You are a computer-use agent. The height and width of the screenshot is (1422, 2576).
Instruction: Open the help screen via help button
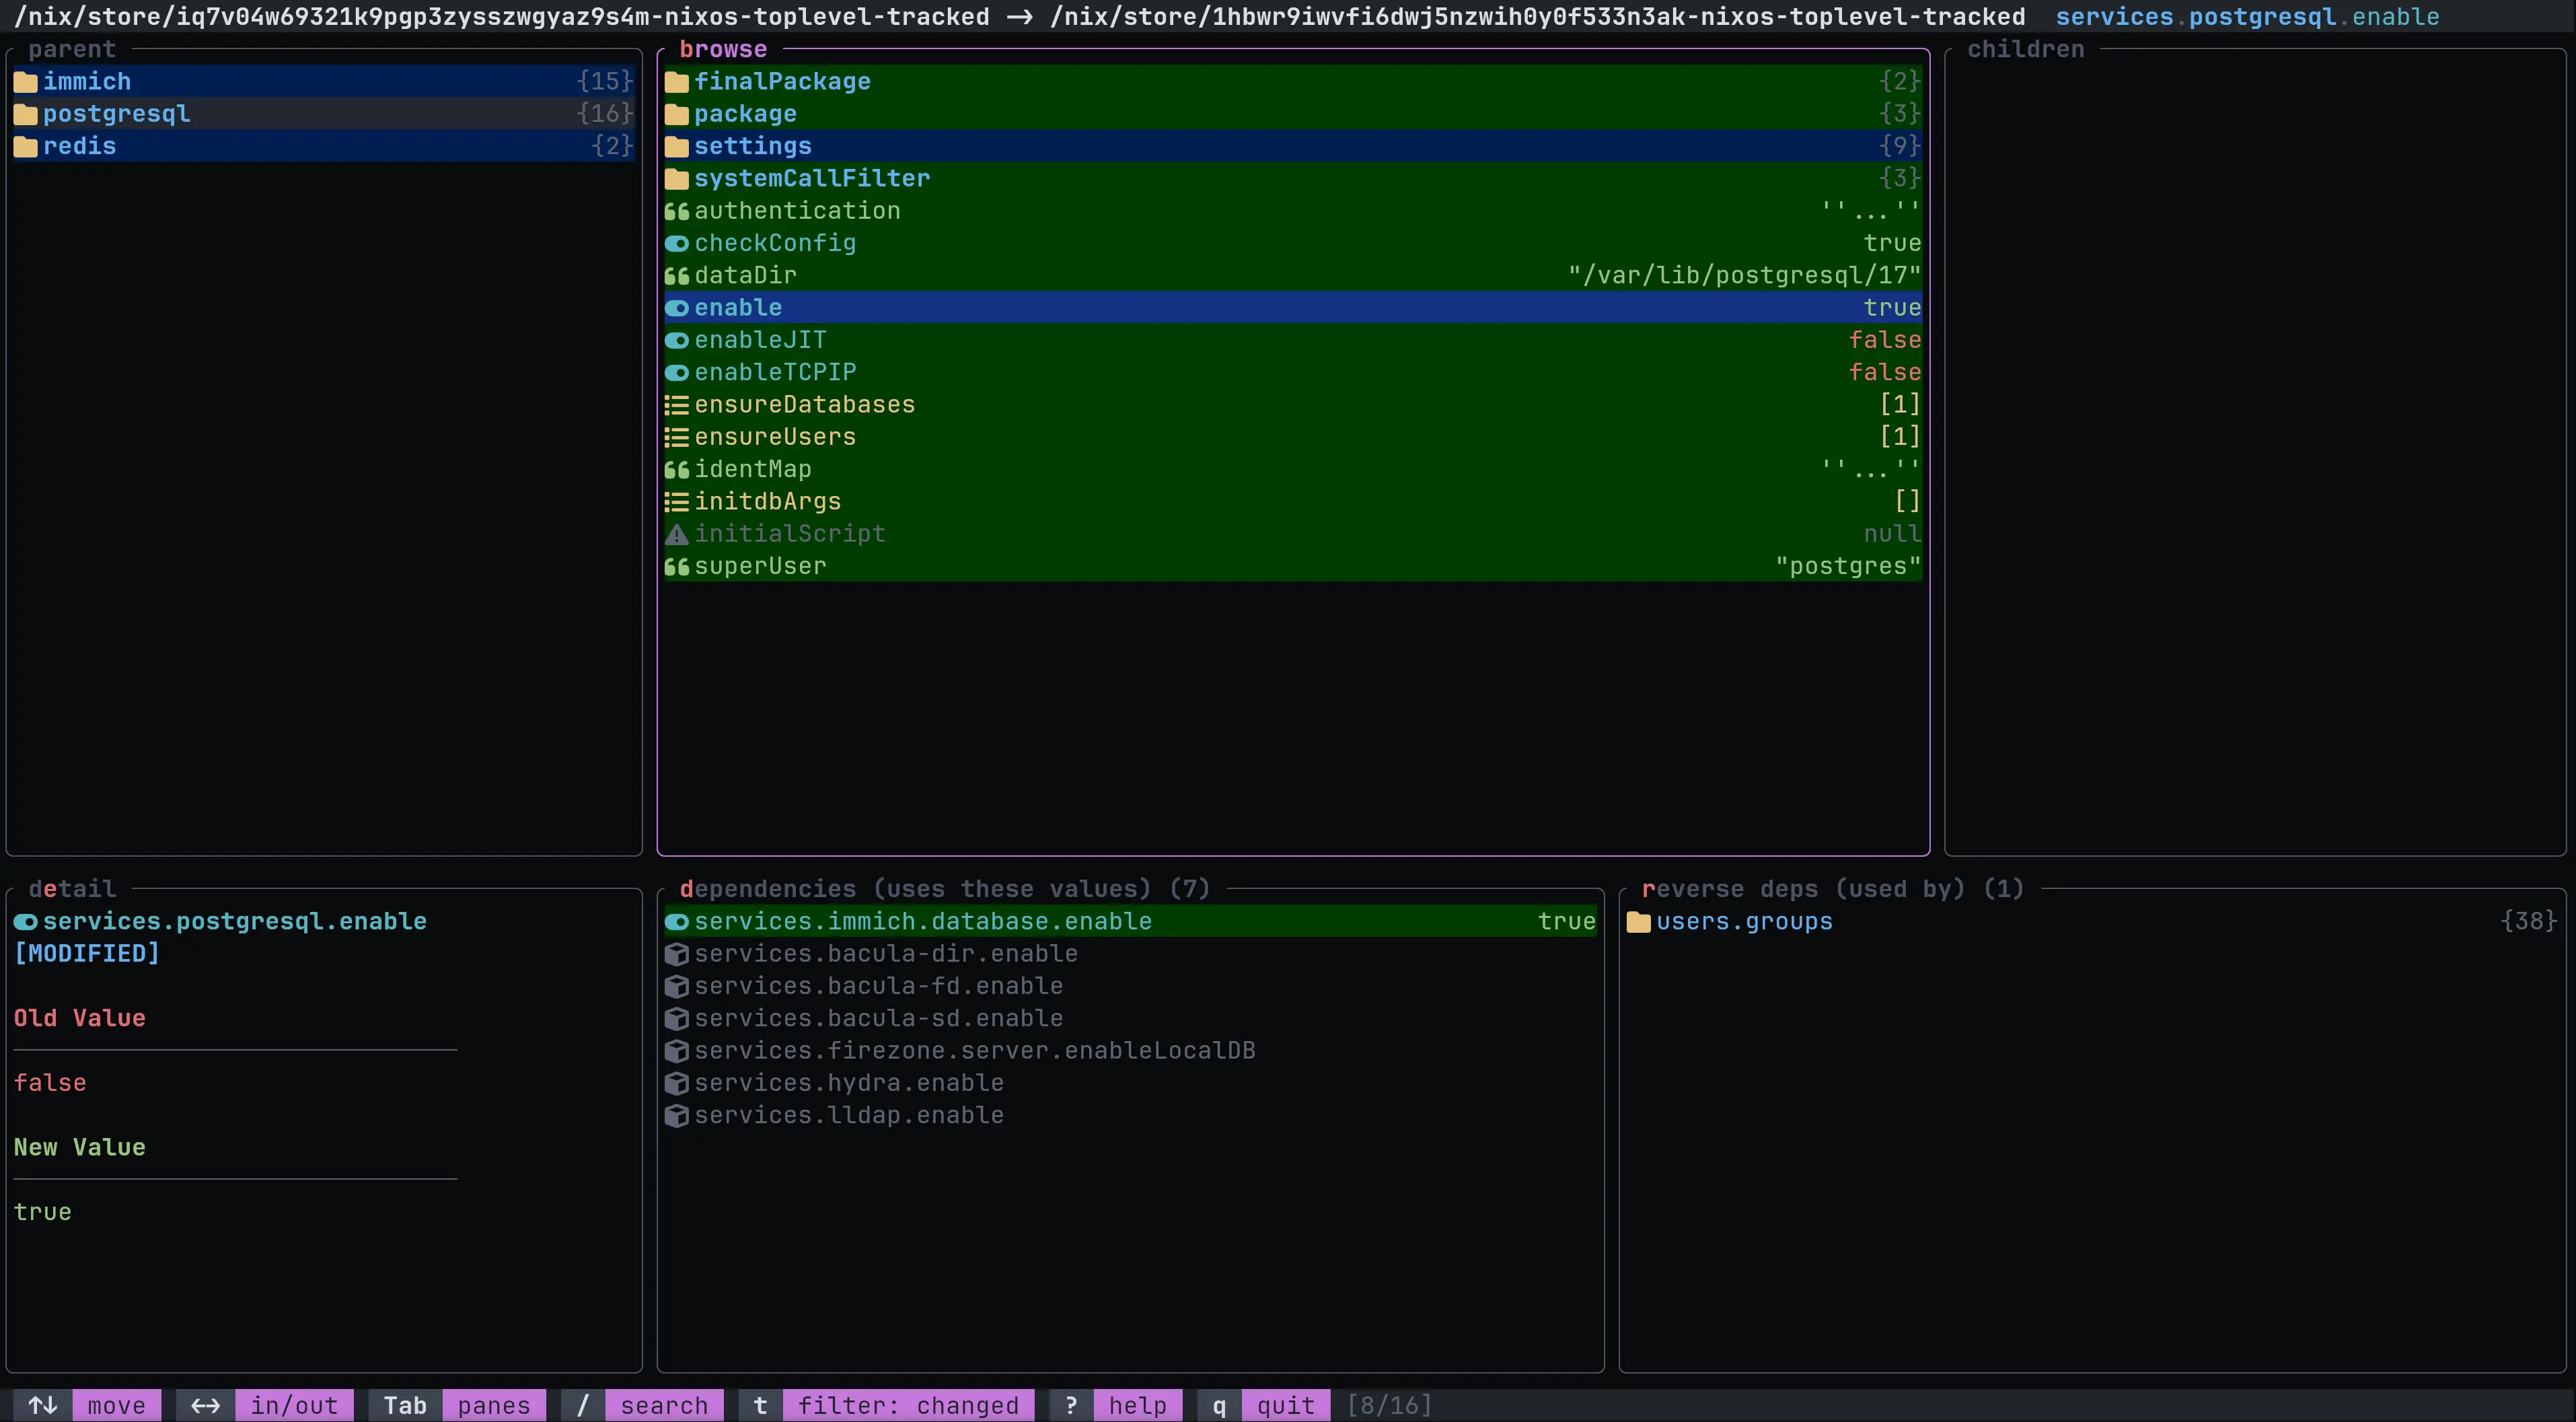pos(1136,1404)
